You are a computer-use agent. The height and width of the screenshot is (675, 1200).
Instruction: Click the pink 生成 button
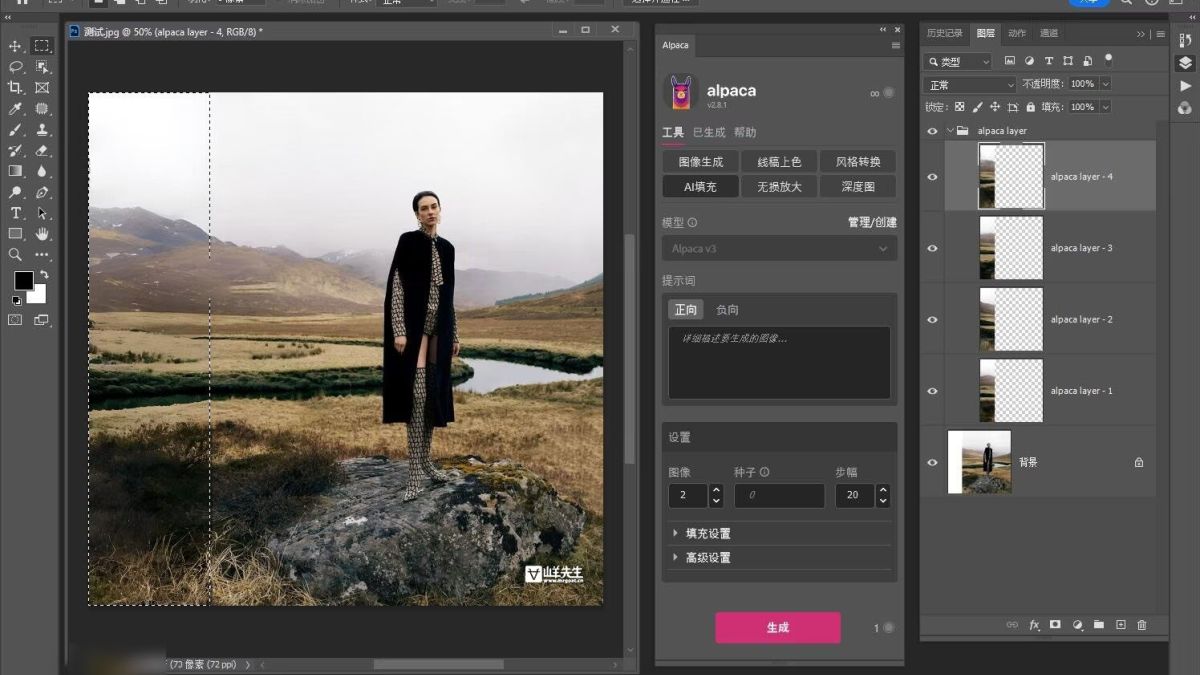777,627
